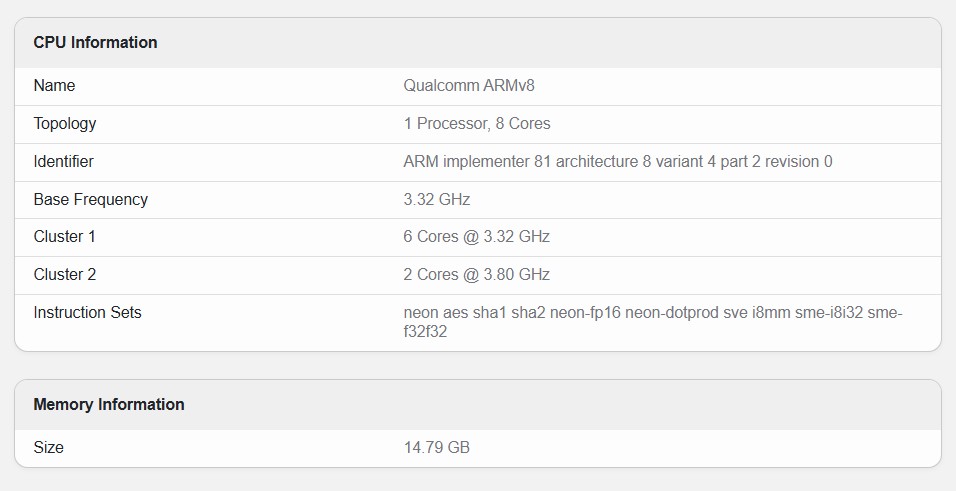The width and height of the screenshot is (956, 491).
Task: Click the Base Frequency row label
Action: (90, 200)
